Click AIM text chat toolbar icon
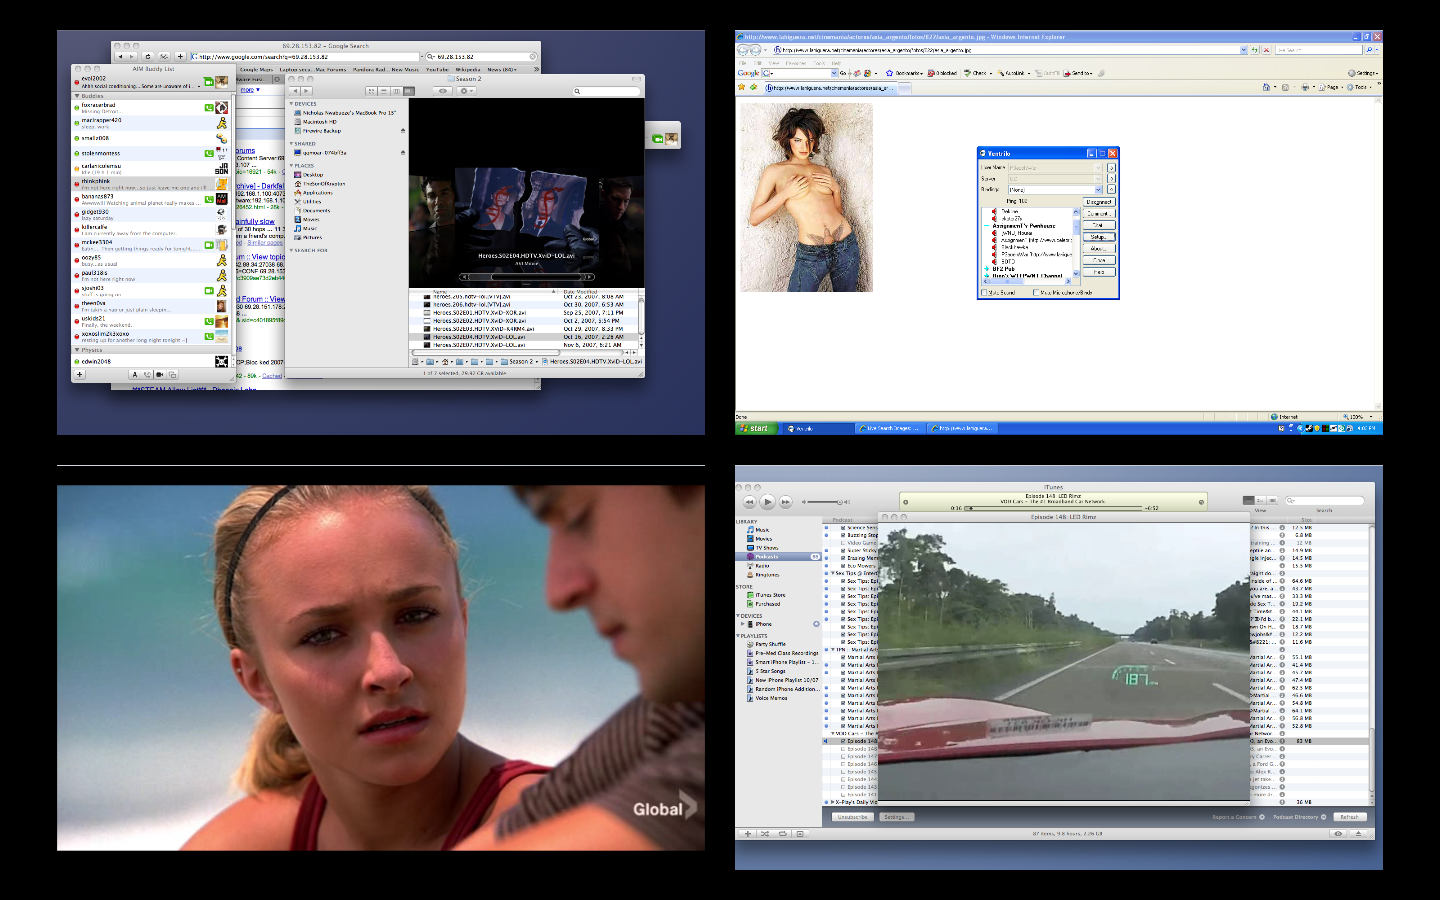The height and width of the screenshot is (900, 1440). coord(135,375)
